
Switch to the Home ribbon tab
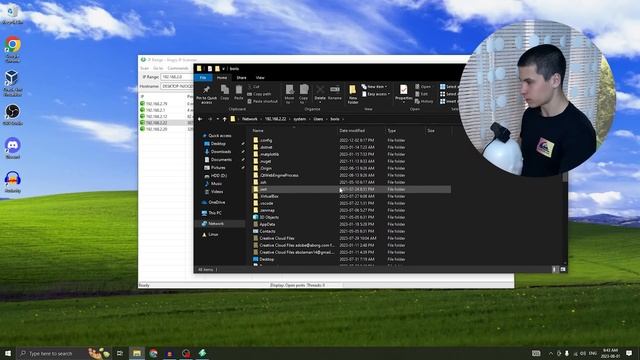point(222,77)
